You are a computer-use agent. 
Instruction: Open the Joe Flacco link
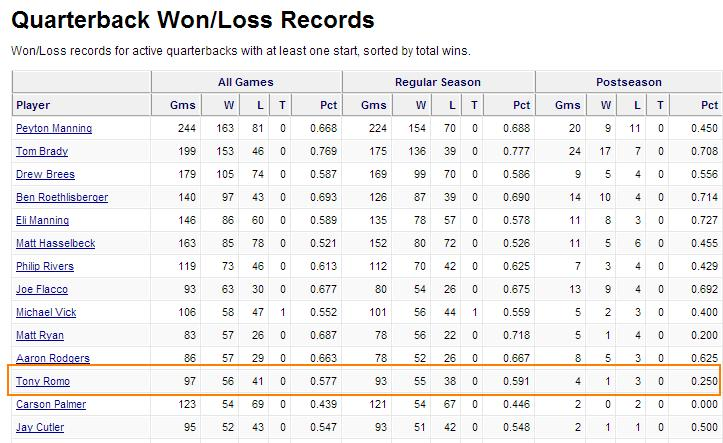[42, 289]
